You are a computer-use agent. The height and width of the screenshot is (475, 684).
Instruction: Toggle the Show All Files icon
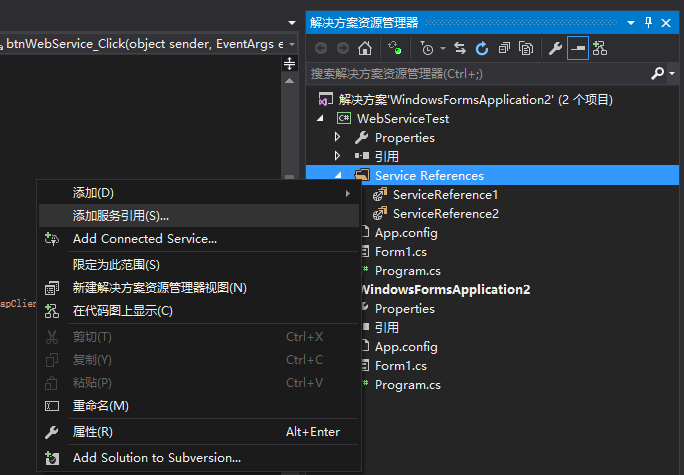click(526, 48)
